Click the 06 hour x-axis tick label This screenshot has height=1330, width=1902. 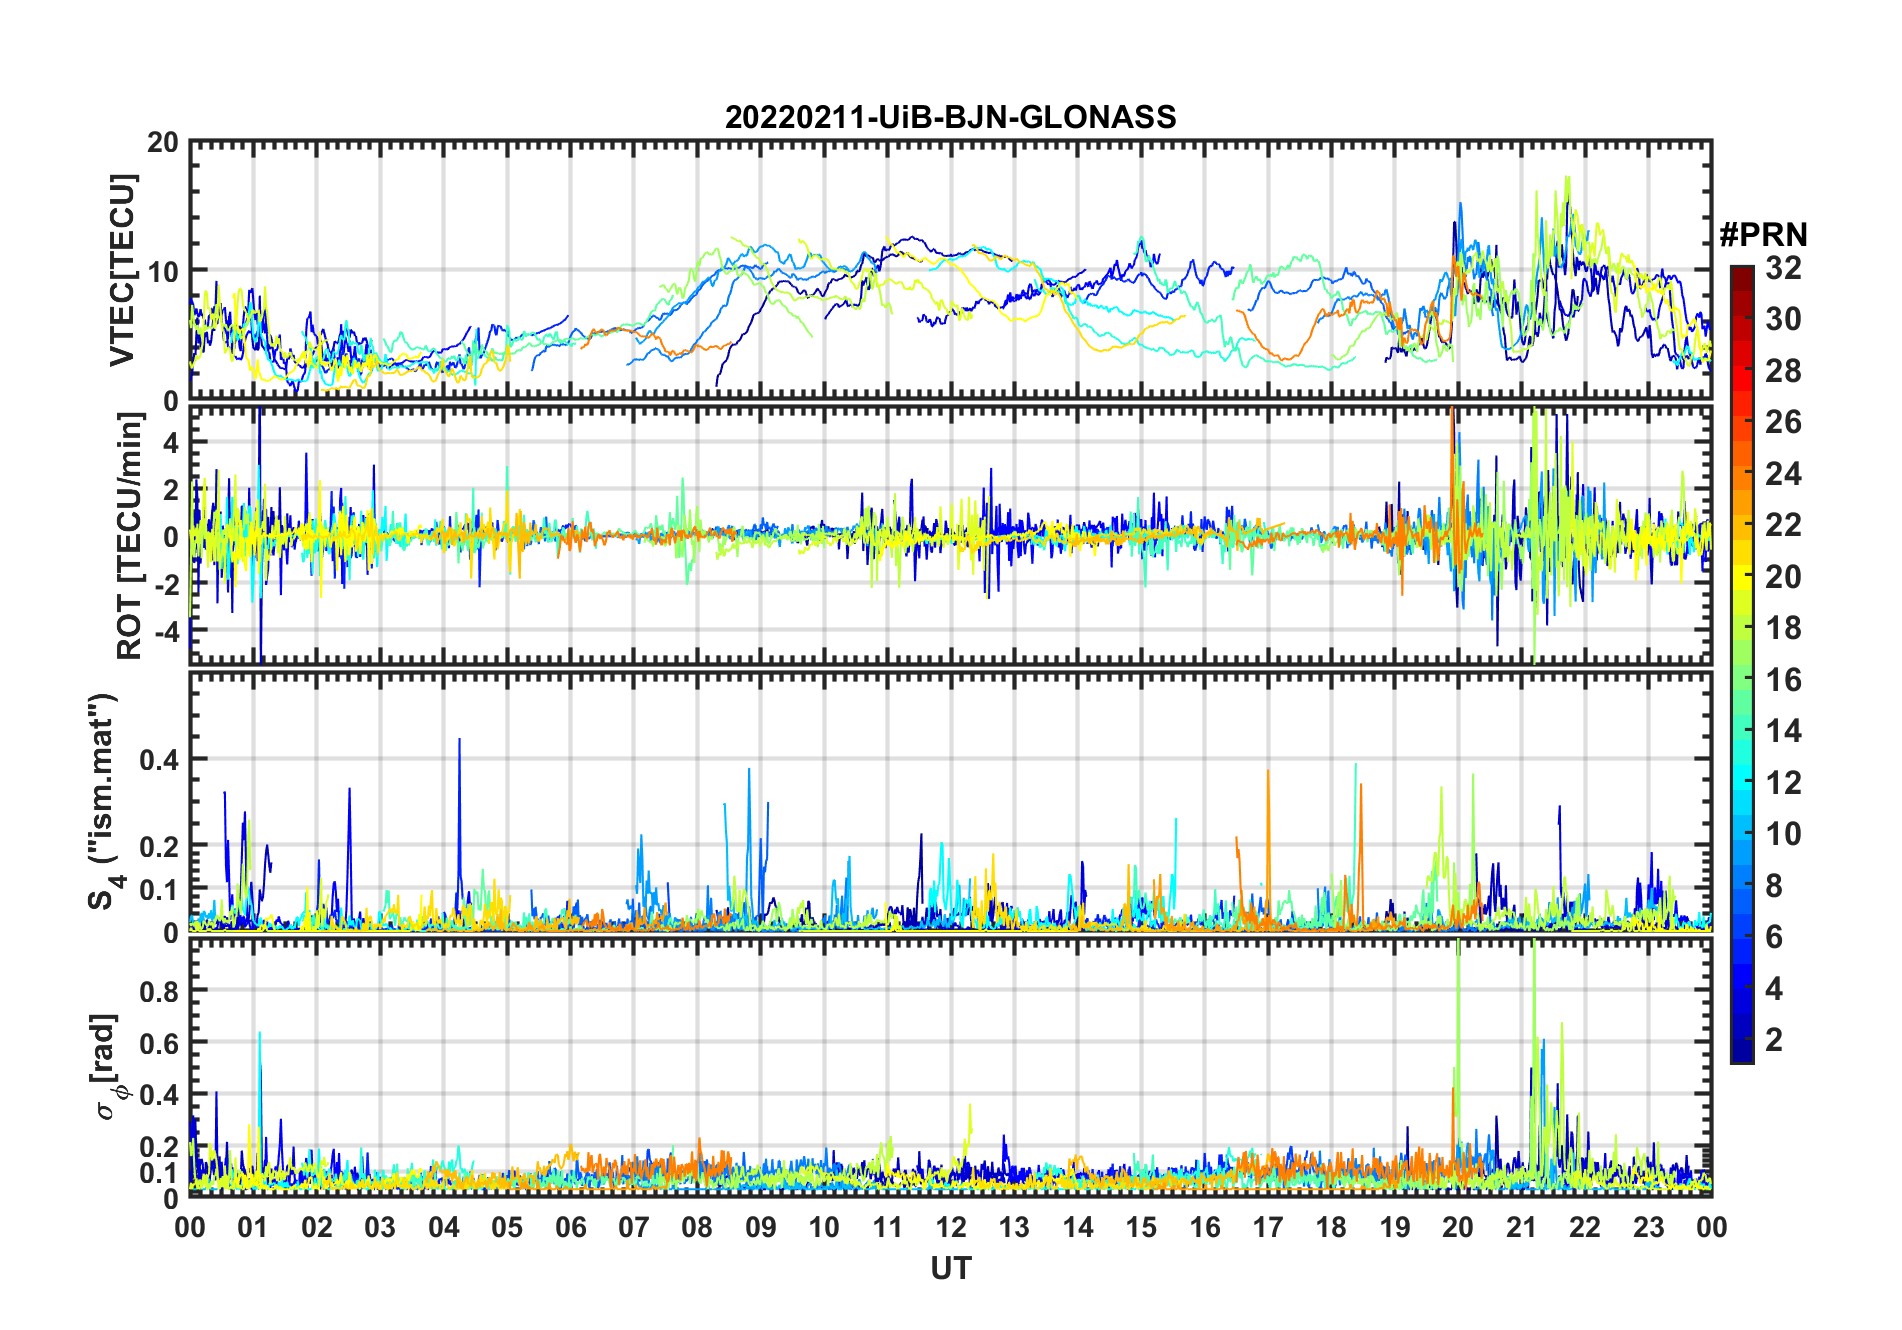click(570, 1227)
